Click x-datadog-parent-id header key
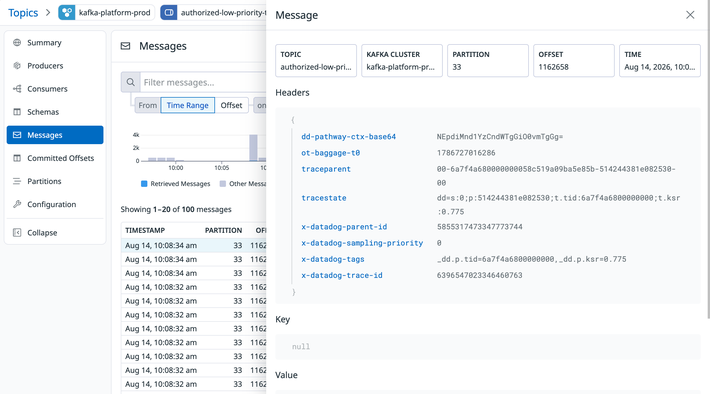Viewport: 710px width, 394px height. [344, 227]
